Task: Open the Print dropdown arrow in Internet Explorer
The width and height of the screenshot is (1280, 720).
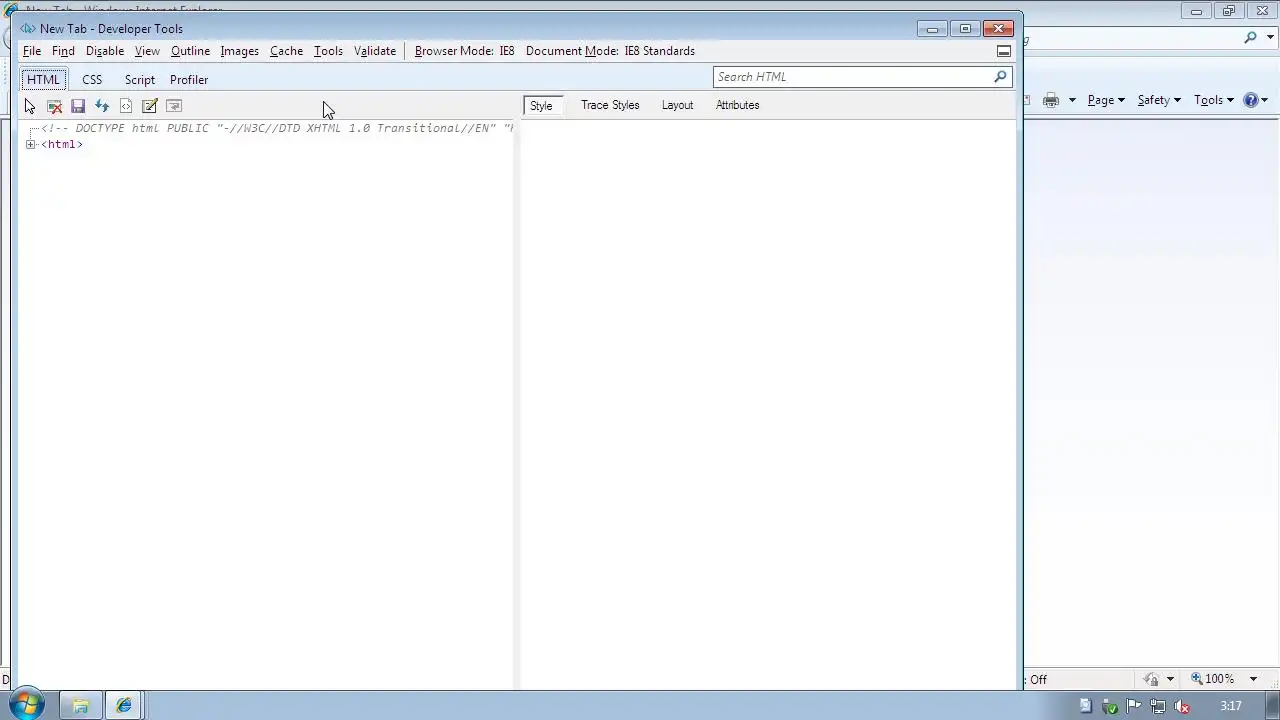Action: point(1072,100)
